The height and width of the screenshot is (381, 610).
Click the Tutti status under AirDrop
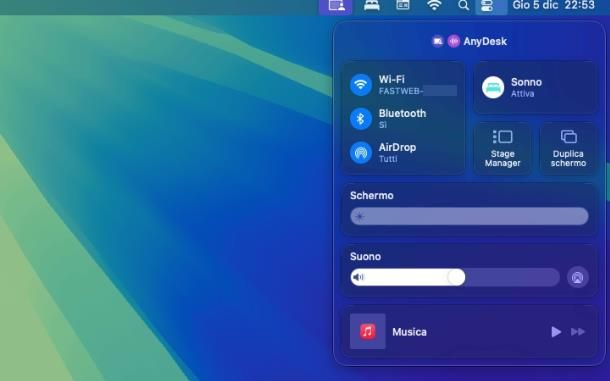coord(388,159)
